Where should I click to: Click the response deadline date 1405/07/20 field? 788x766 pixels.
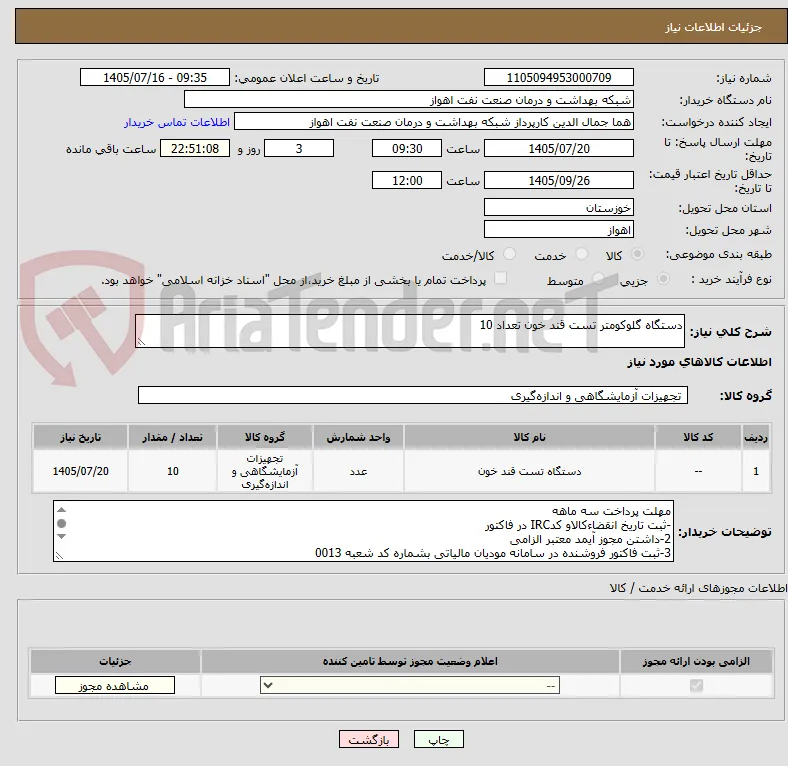pos(558,148)
